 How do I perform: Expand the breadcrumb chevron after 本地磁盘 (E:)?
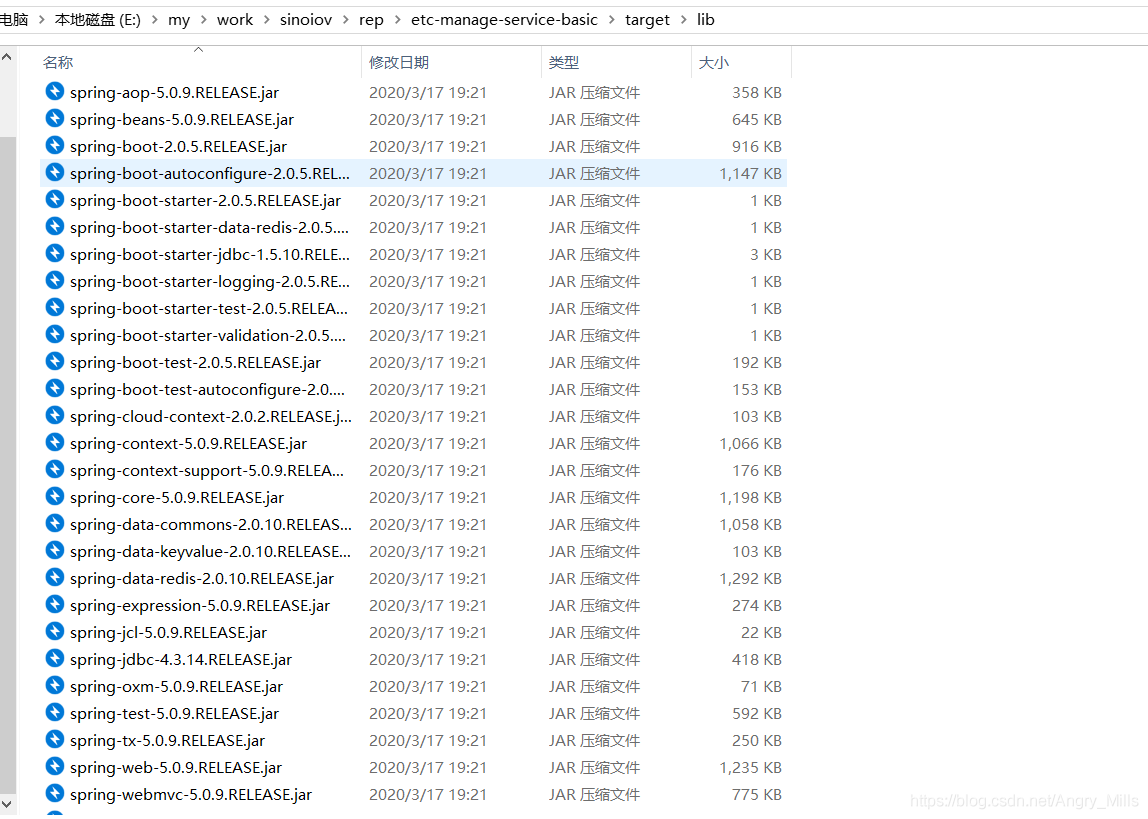(154, 20)
